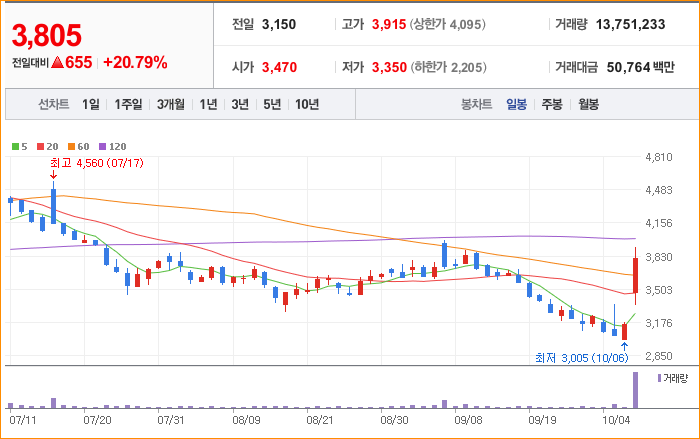Click the red up-triangle beside 655
The width and height of the screenshot is (700, 439).
57,63
